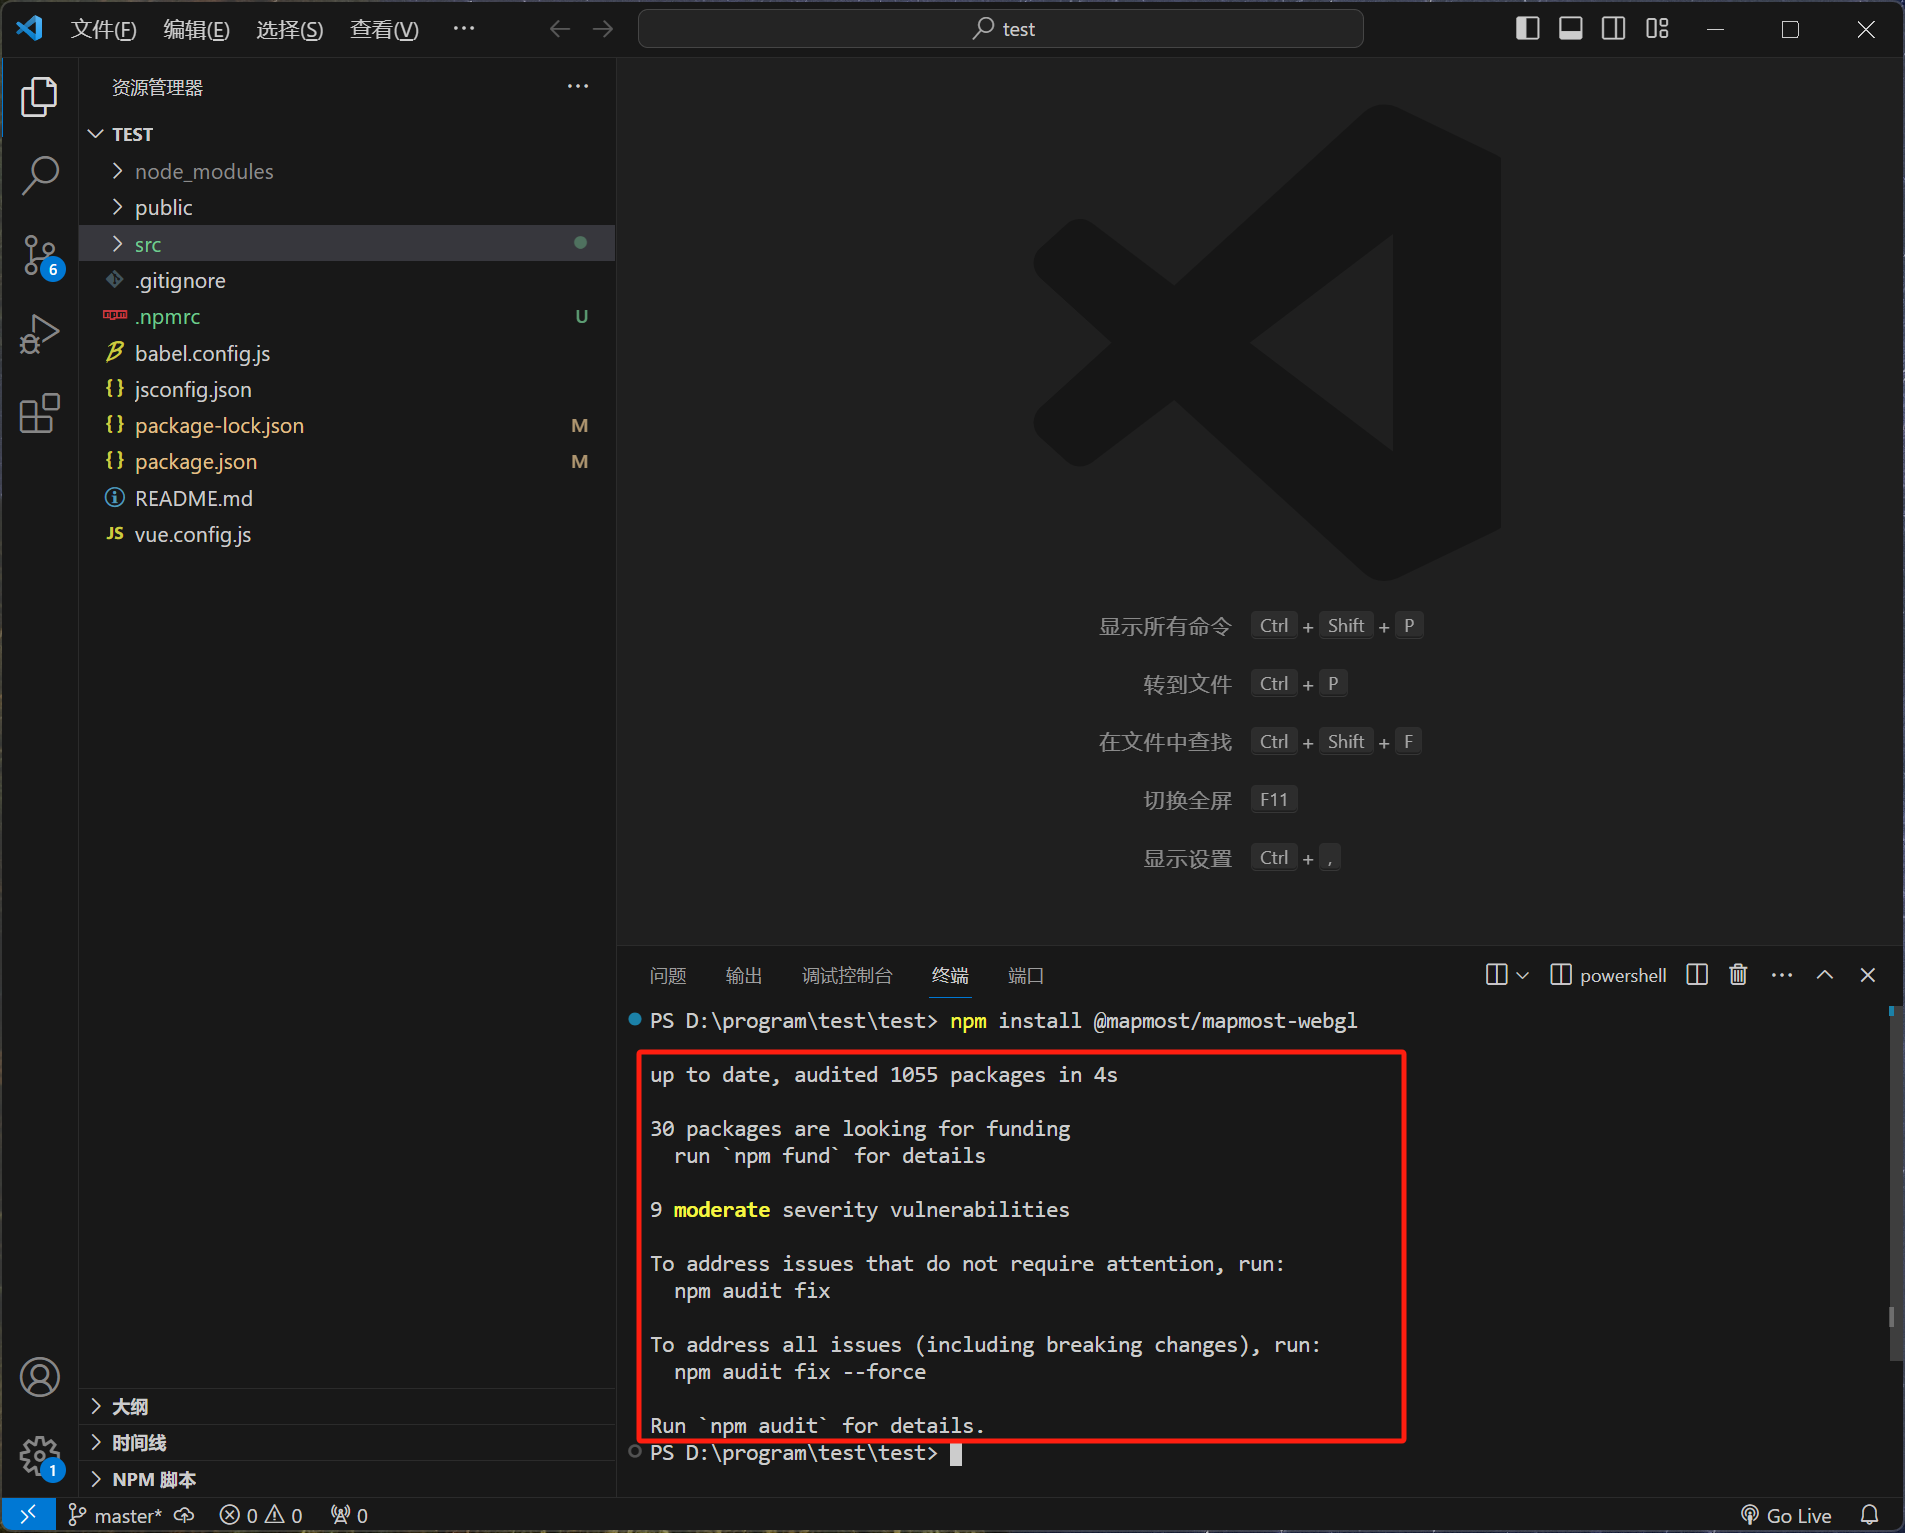Select the 终端 panel tab

click(950, 975)
